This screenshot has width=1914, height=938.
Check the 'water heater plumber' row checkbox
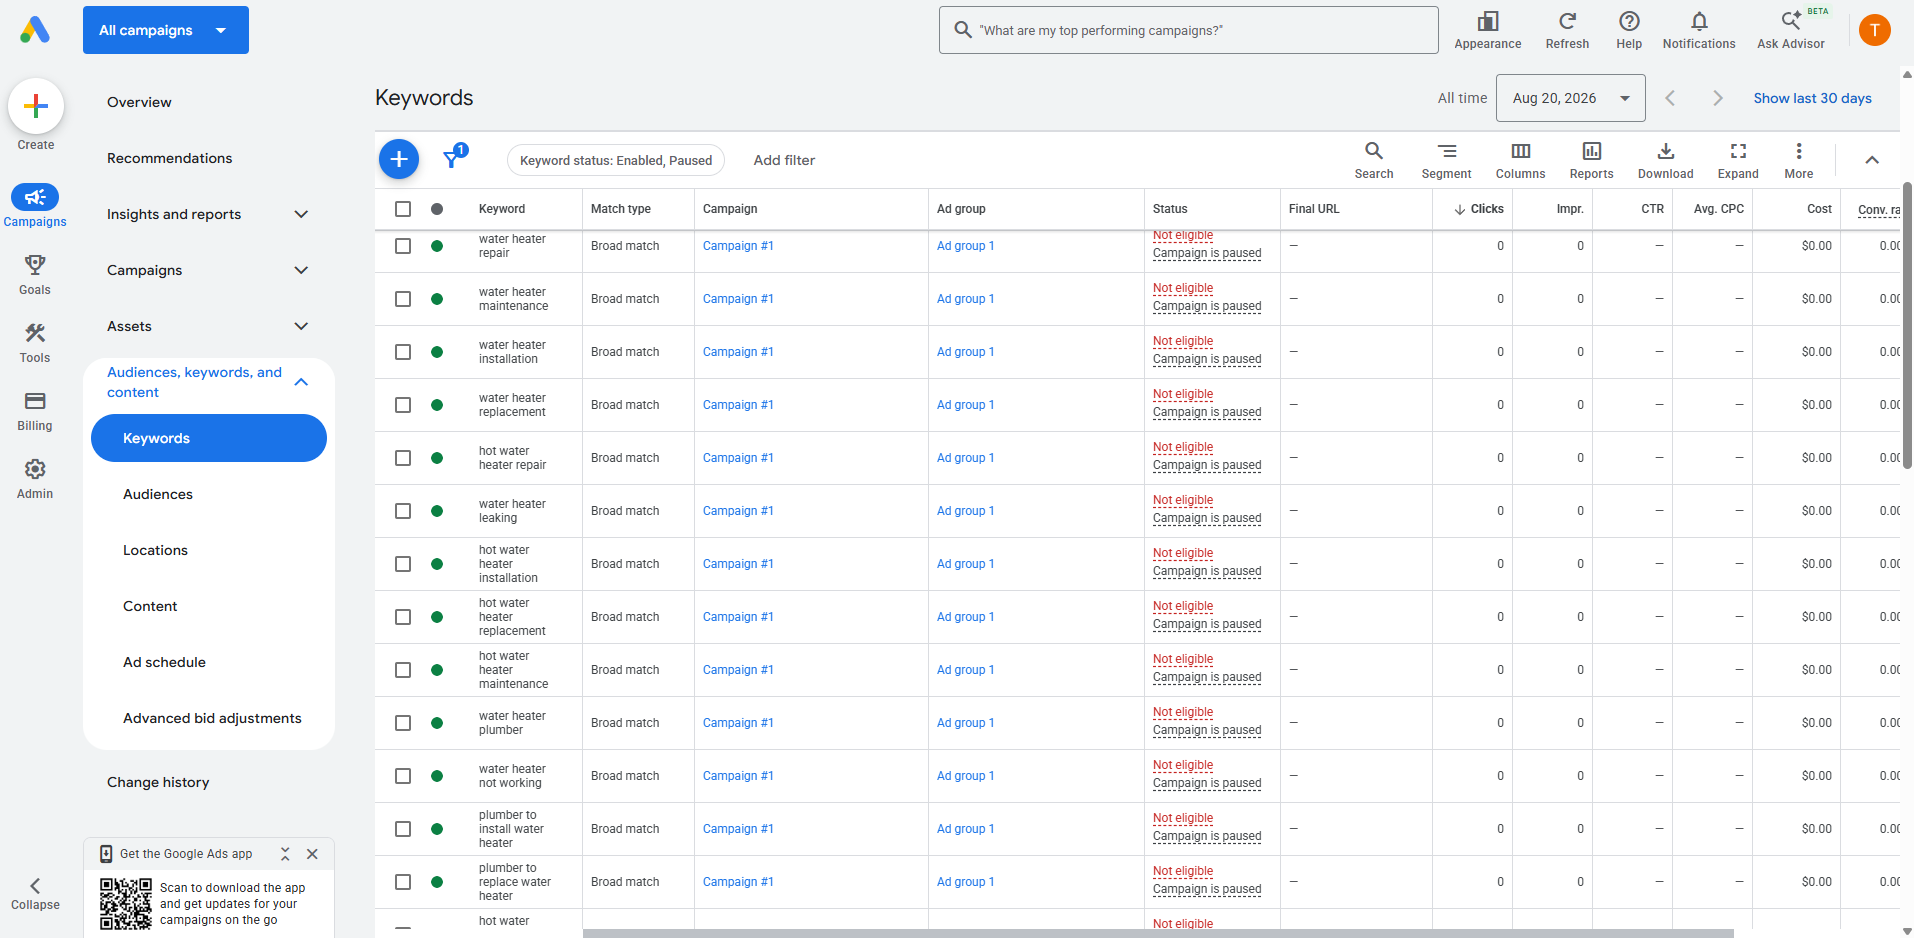click(403, 723)
